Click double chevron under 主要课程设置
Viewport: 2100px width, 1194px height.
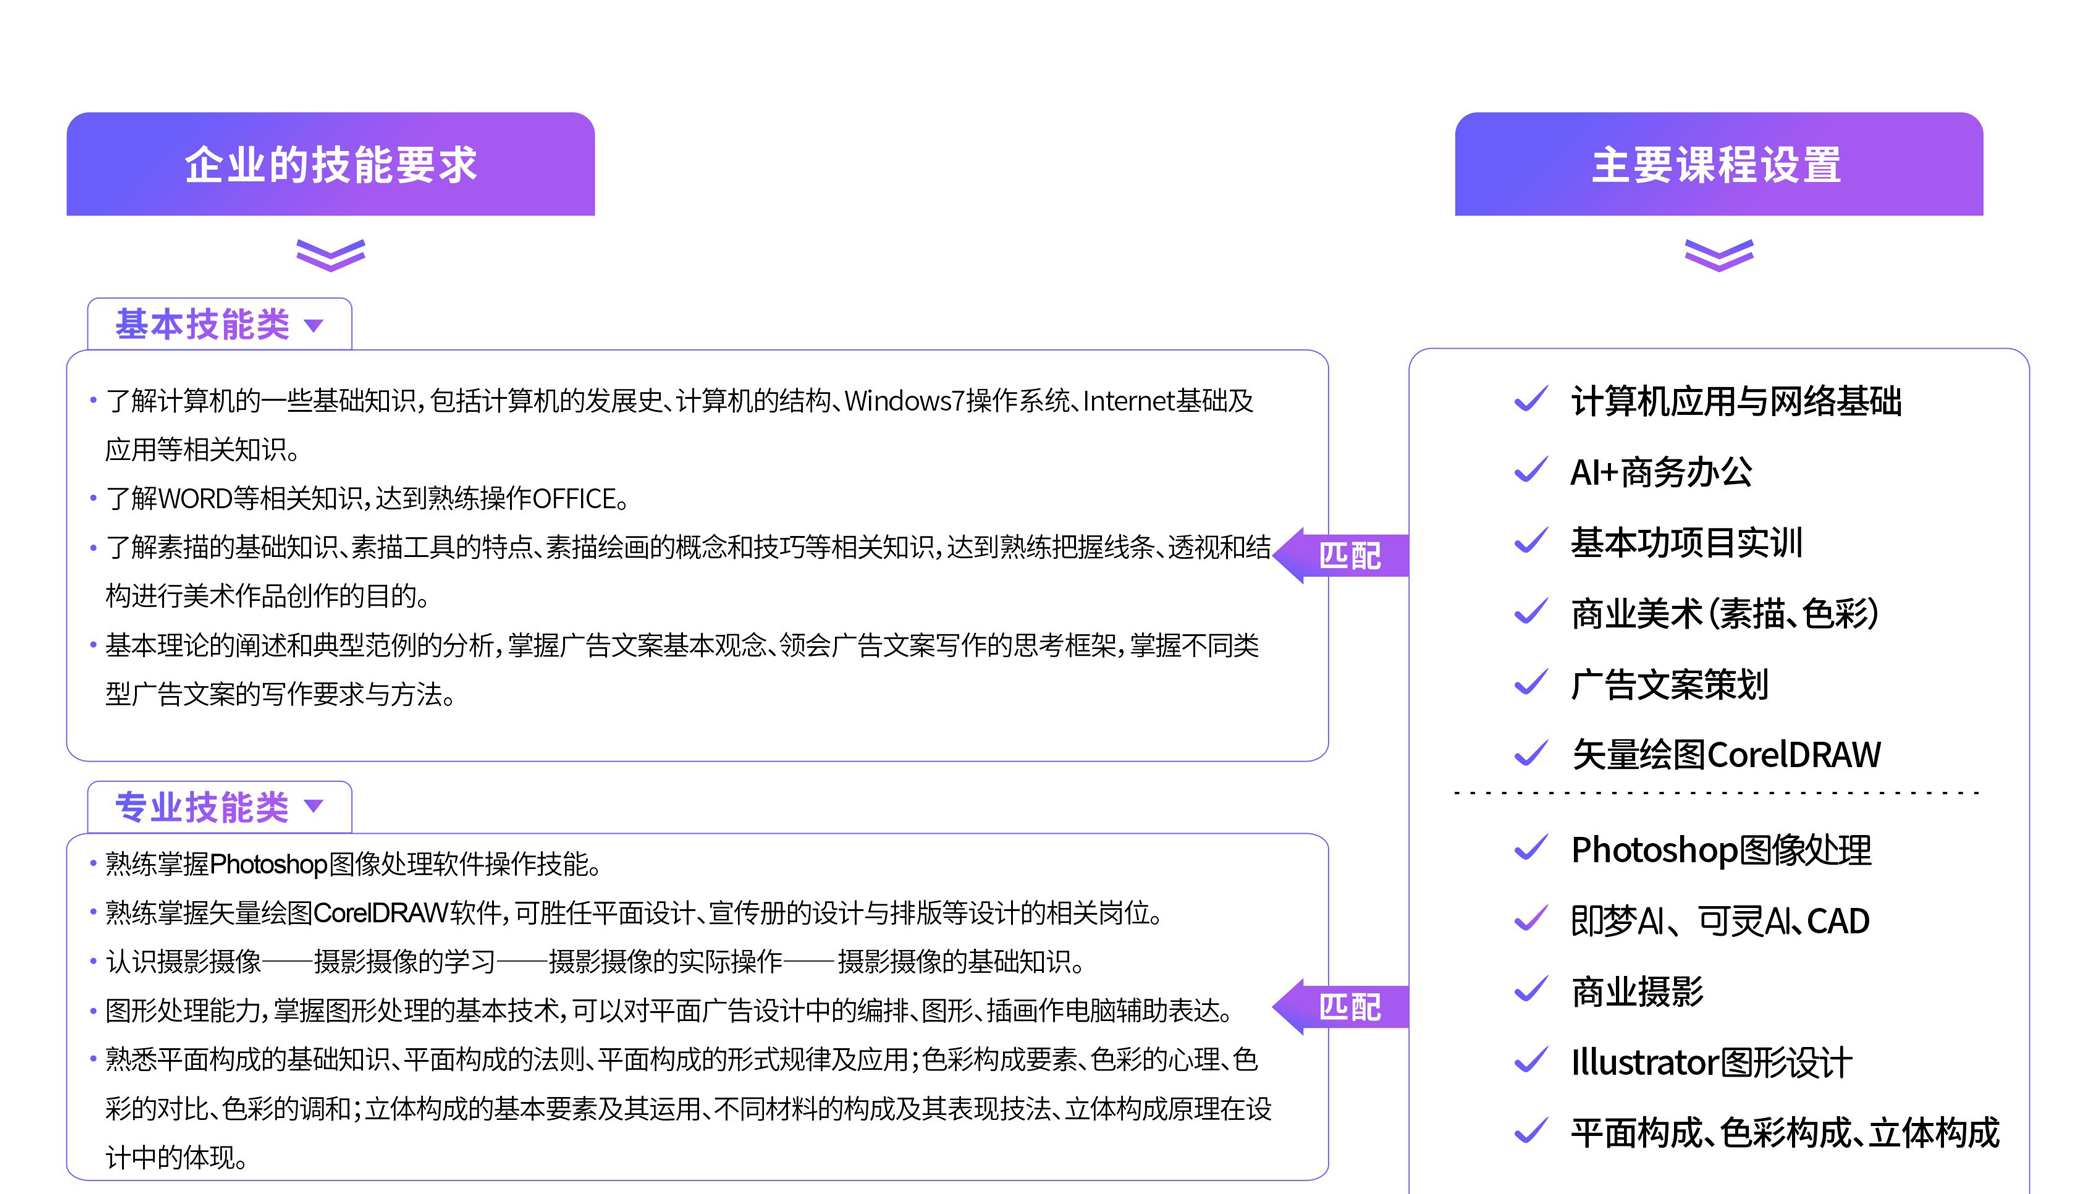[1718, 255]
